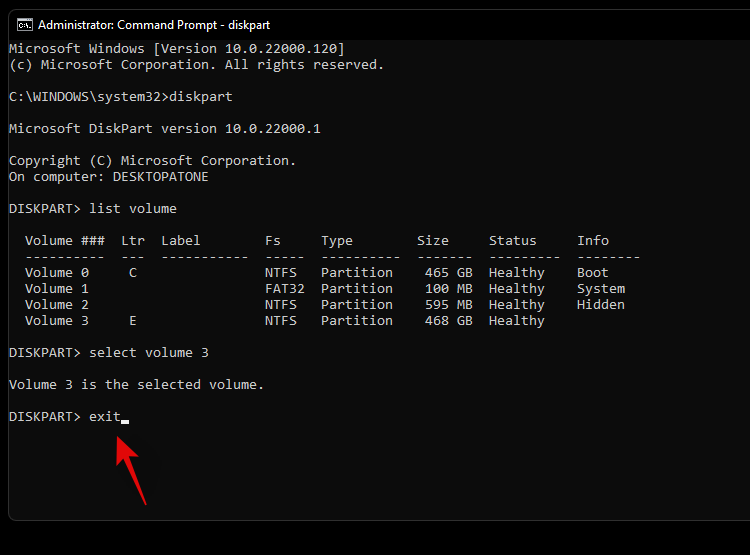Click drive letter E of Volume 3
Screen dimensions: 750x555
[132, 321]
